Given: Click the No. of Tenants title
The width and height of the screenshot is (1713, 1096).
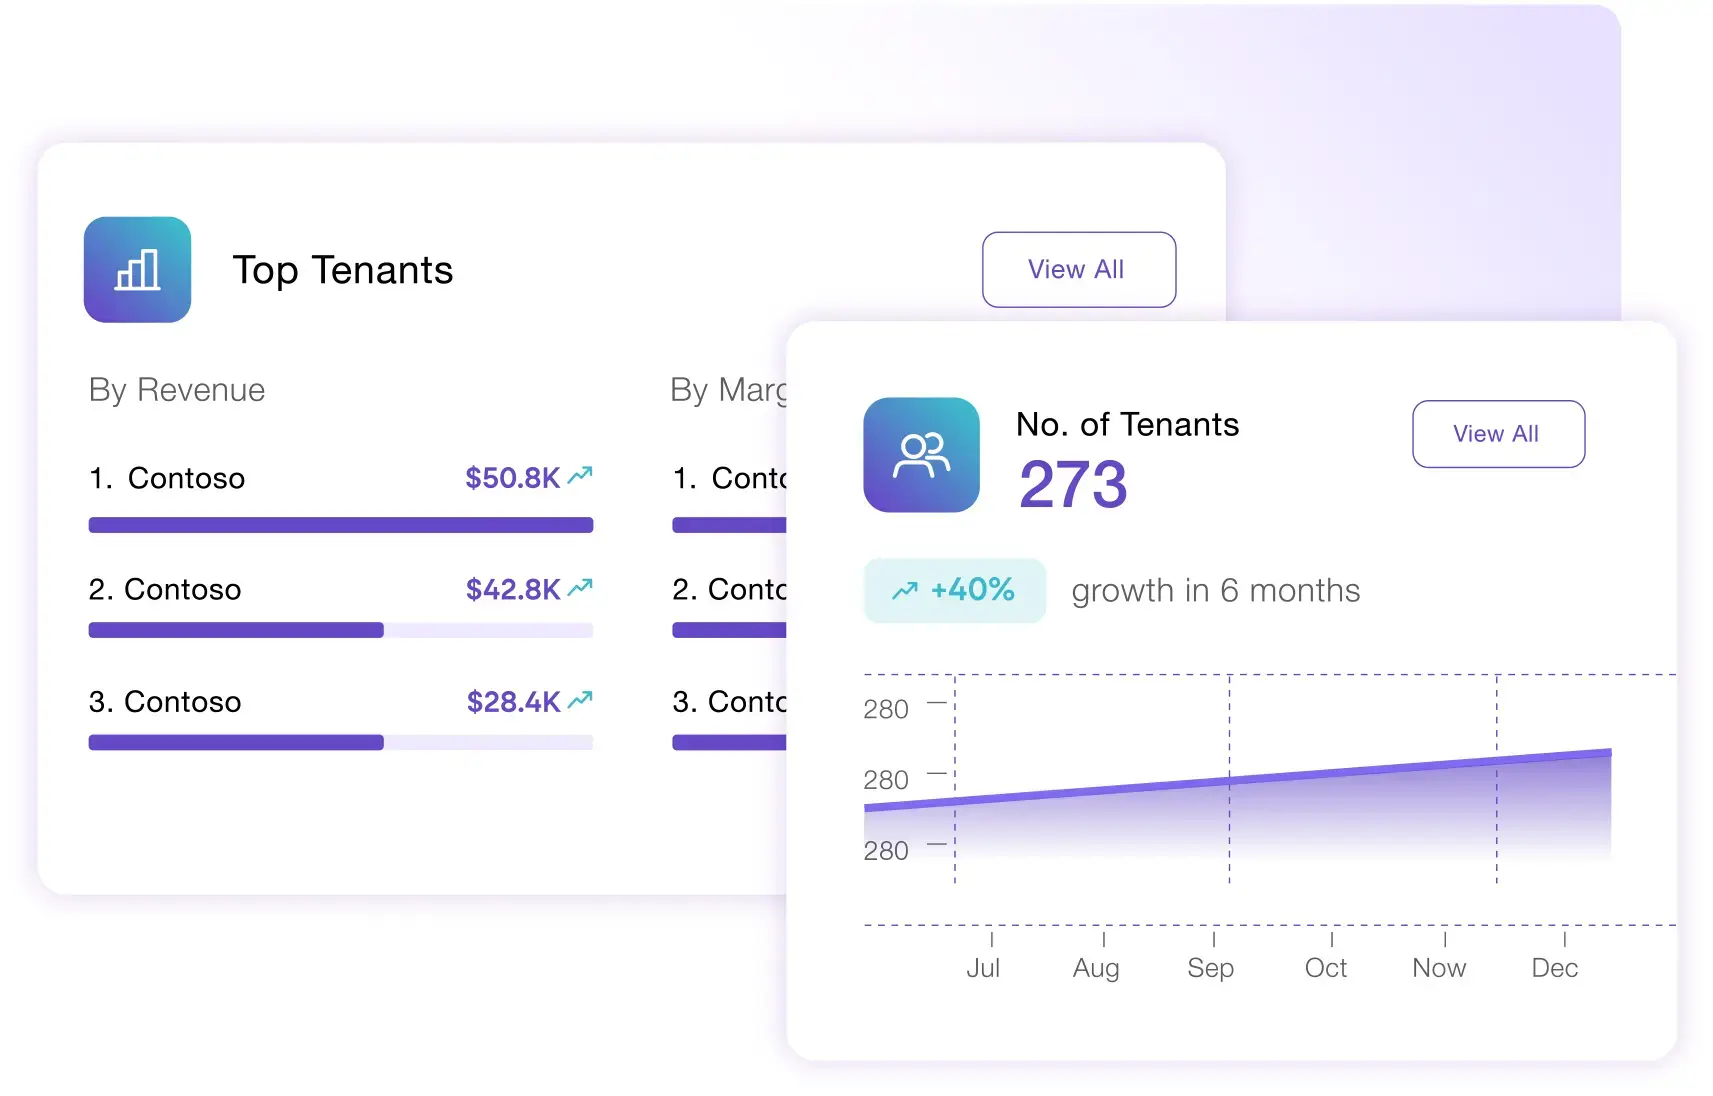Looking at the screenshot, I should tap(1127, 424).
